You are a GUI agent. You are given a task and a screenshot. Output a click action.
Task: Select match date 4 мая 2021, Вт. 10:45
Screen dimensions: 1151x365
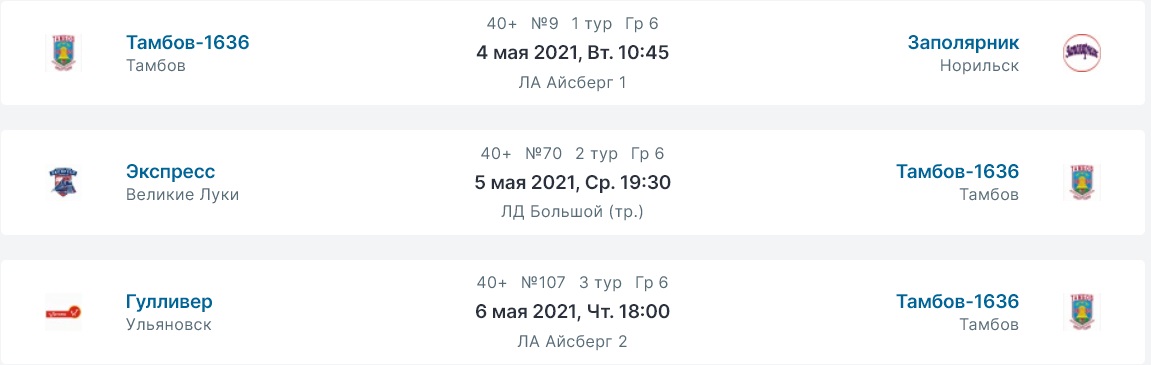[573, 53]
